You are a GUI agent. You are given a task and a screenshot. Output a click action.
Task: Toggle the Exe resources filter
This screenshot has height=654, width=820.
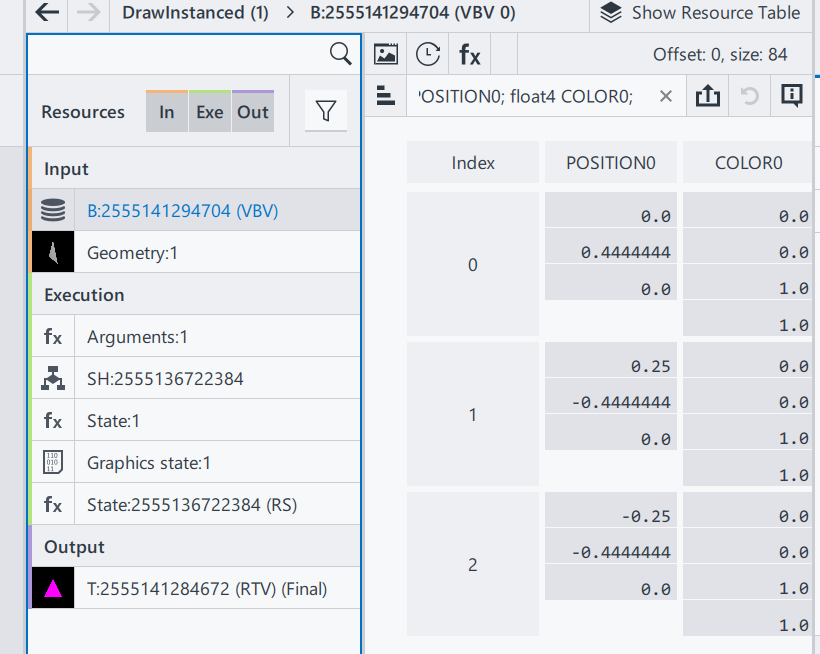point(209,112)
